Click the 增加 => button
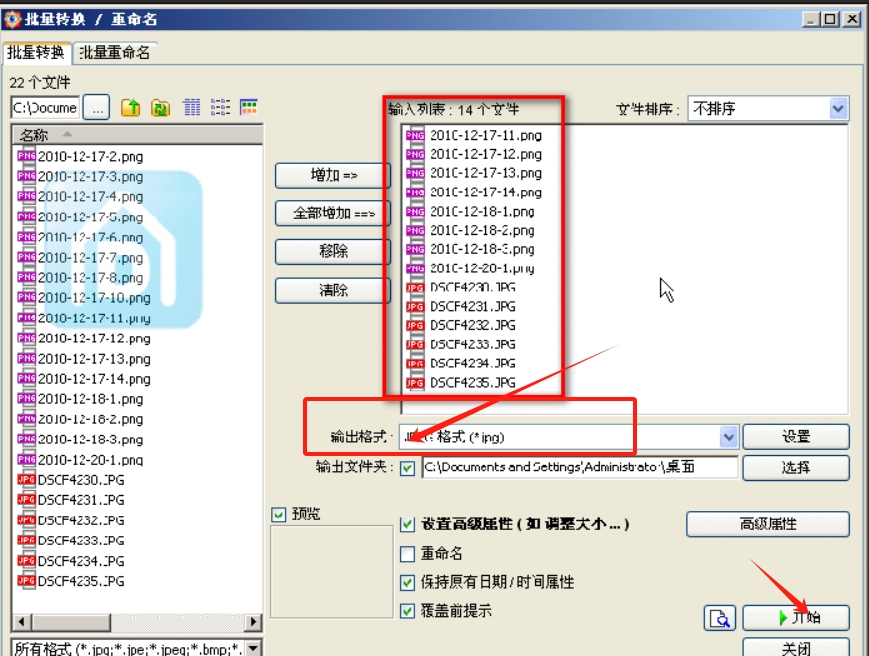This screenshot has width=869, height=656. tap(333, 176)
